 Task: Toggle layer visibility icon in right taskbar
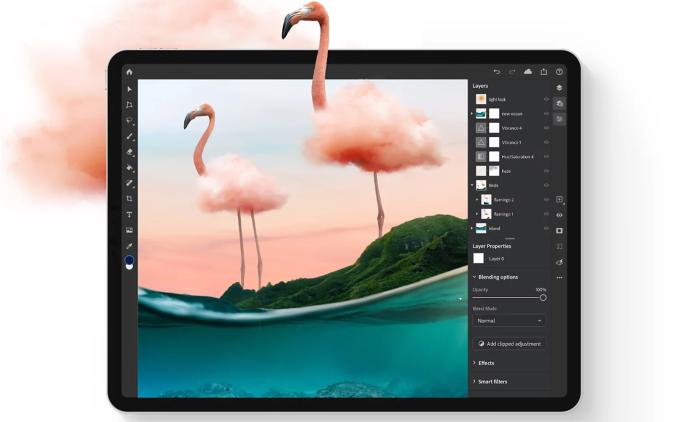[559, 215]
